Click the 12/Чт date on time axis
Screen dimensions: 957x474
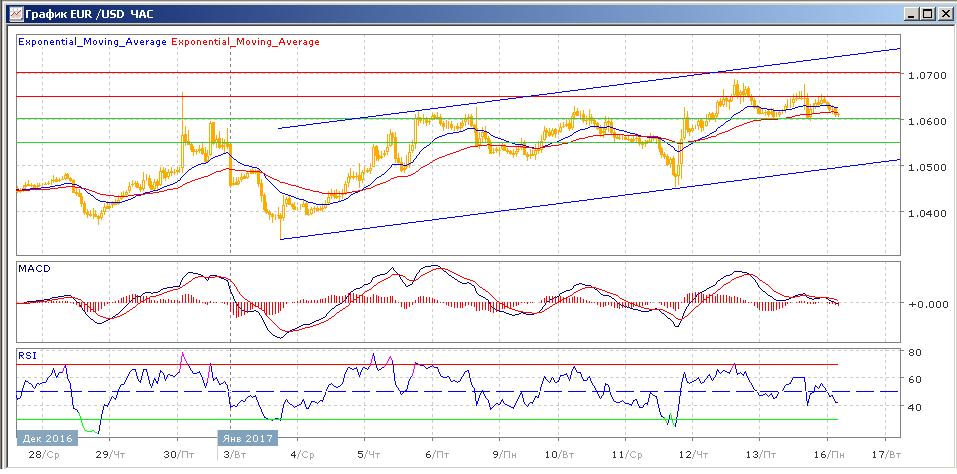(693, 454)
